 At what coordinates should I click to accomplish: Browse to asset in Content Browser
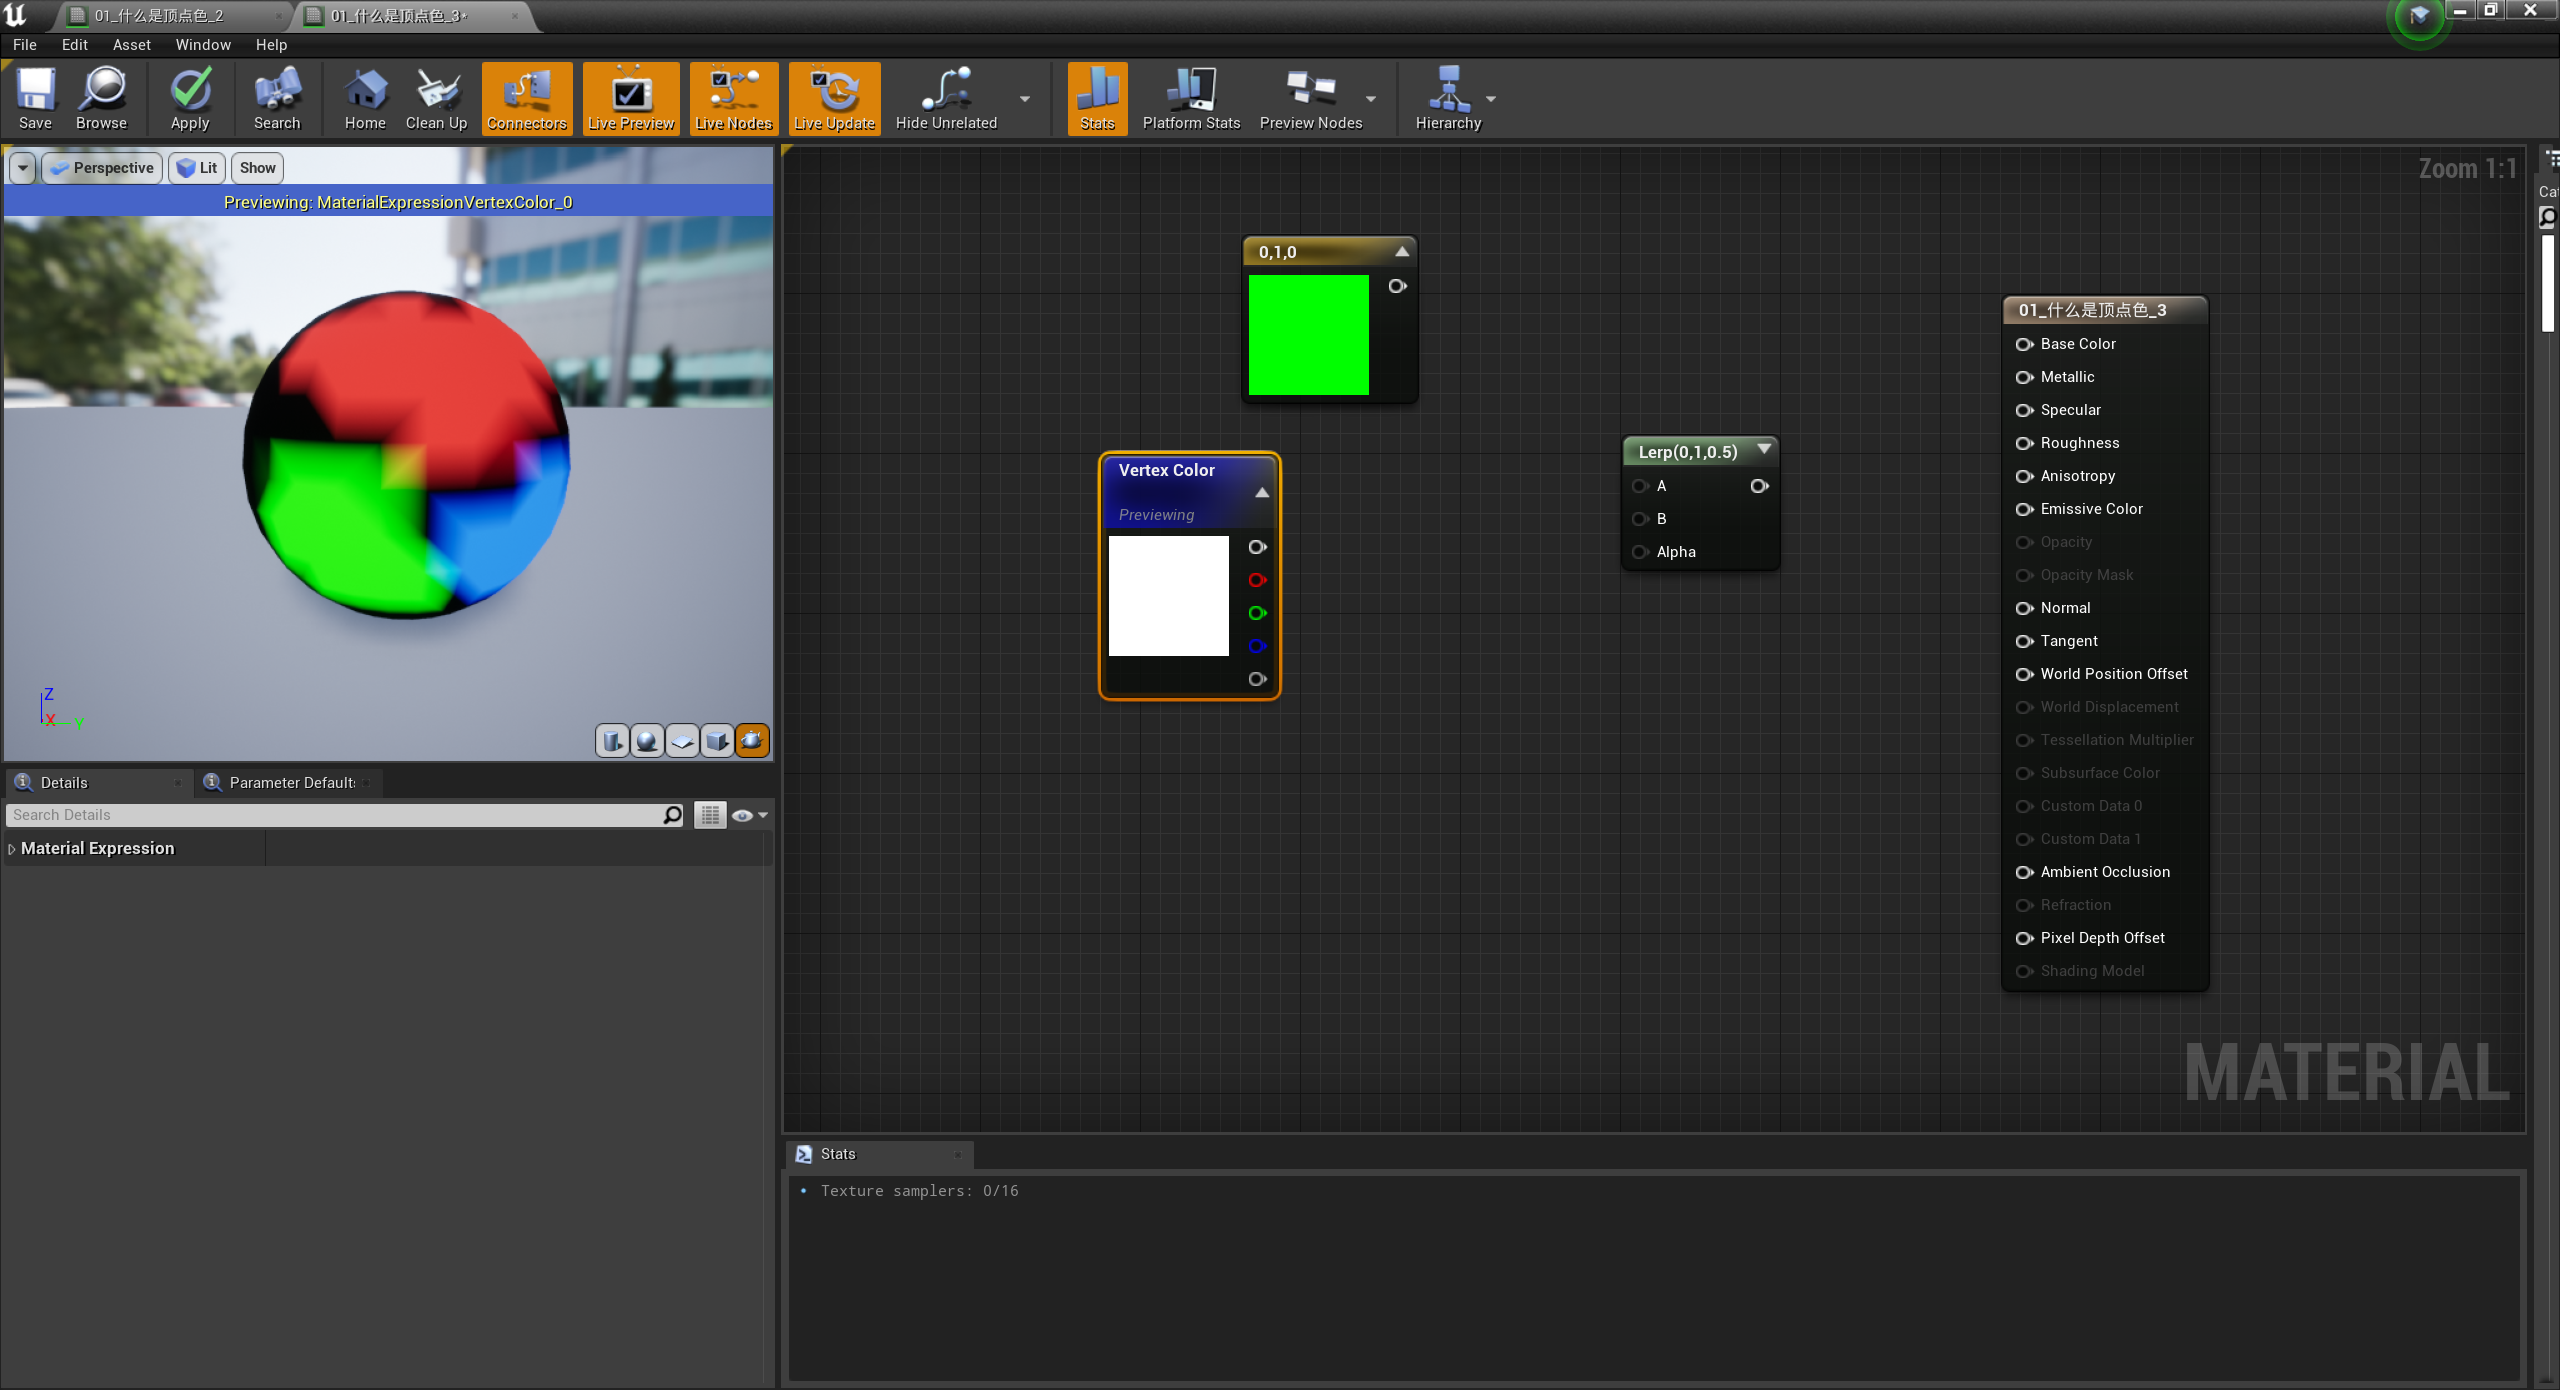click(100, 97)
